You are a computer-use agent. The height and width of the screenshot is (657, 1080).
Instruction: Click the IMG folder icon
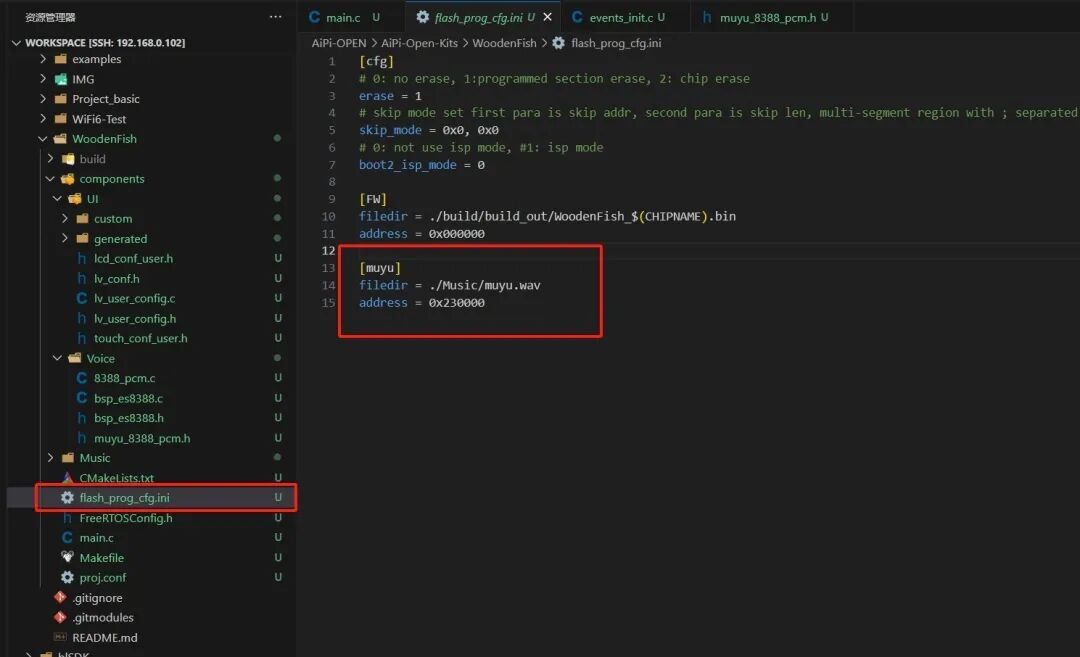coord(61,79)
